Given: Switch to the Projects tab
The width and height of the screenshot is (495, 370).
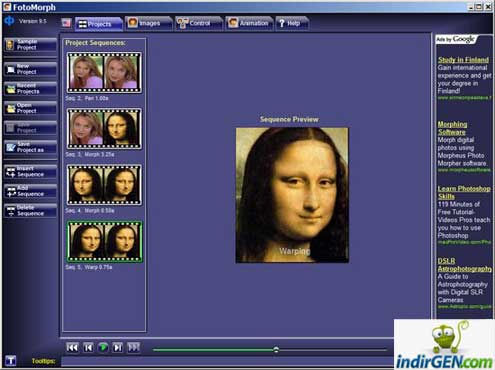Looking at the screenshot, I should [x=99, y=24].
